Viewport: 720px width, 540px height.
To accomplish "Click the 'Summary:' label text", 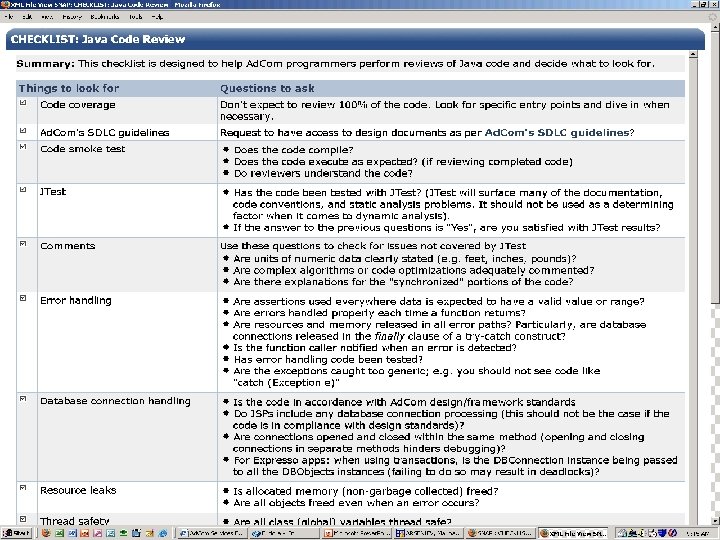I will [x=45, y=63].
